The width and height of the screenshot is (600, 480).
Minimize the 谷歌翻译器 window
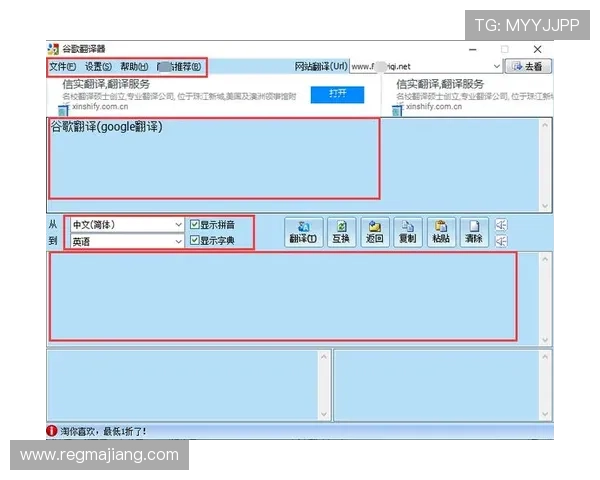point(473,49)
